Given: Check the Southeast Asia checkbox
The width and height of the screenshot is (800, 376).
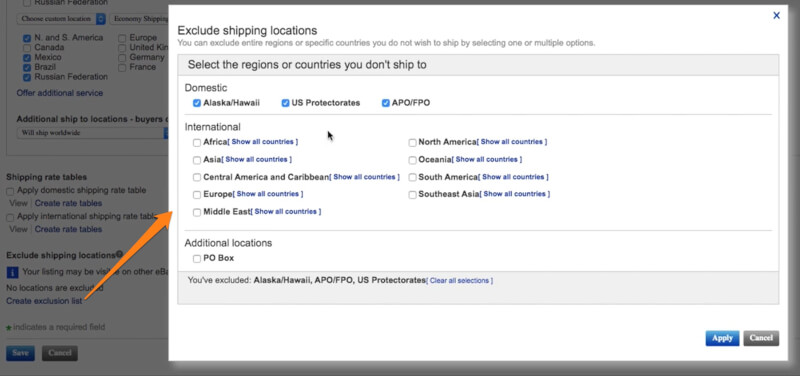Looking at the screenshot, I should (x=412, y=195).
